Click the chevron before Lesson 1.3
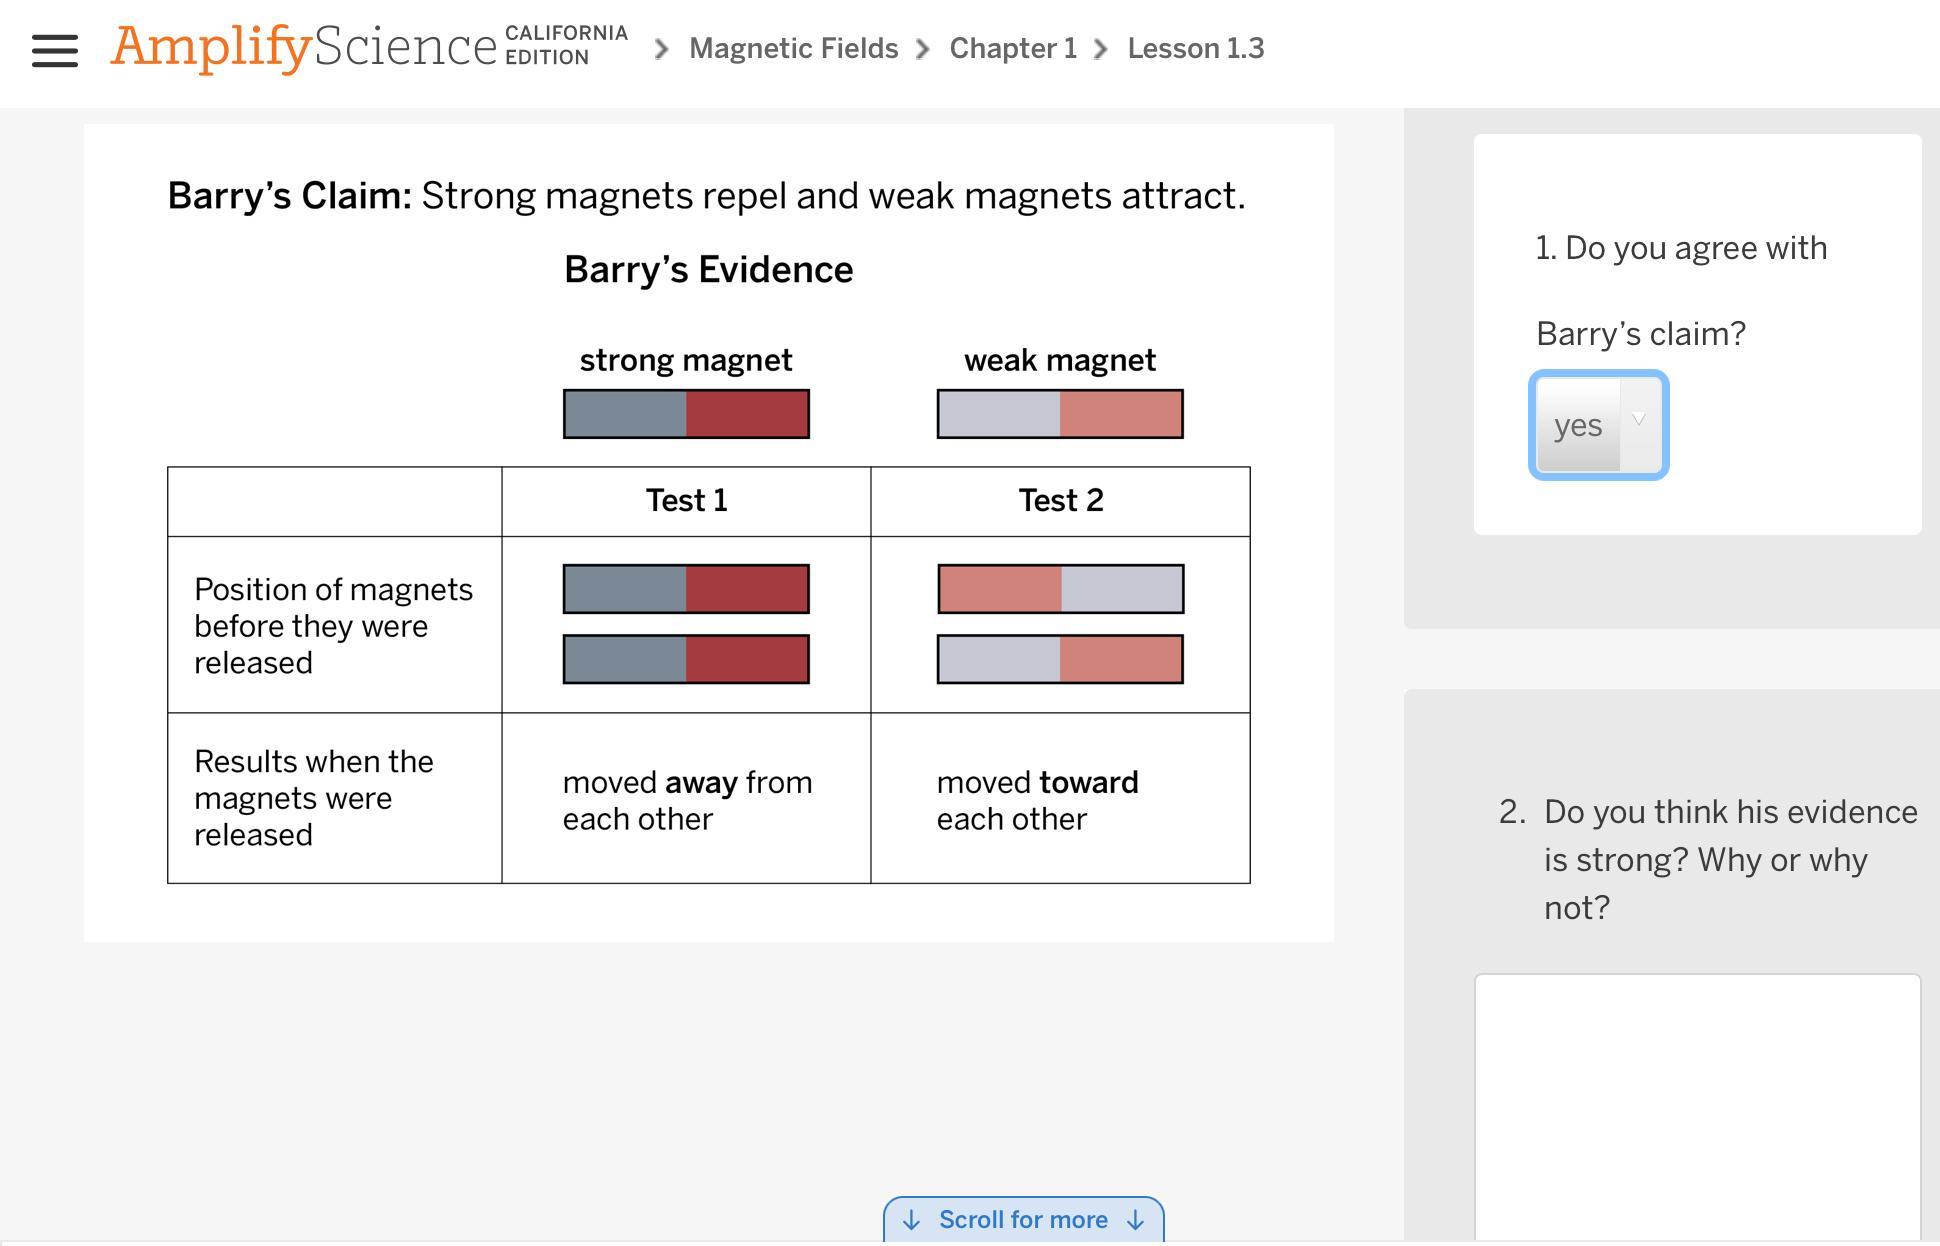1940x1246 pixels. coord(1101,49)
